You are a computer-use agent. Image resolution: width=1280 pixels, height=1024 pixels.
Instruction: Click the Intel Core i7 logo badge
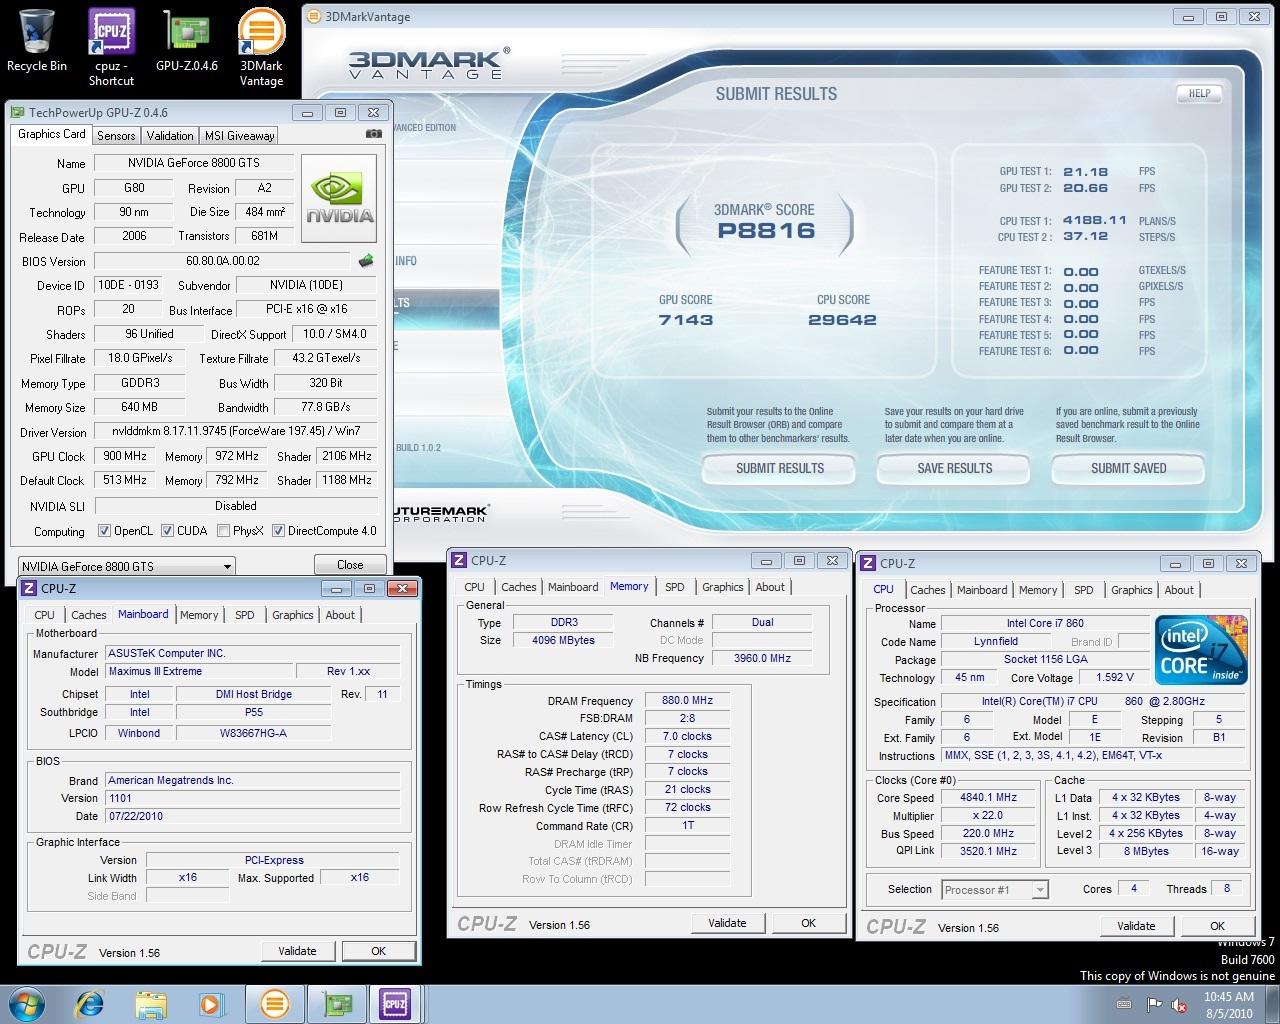(1201, 650)
